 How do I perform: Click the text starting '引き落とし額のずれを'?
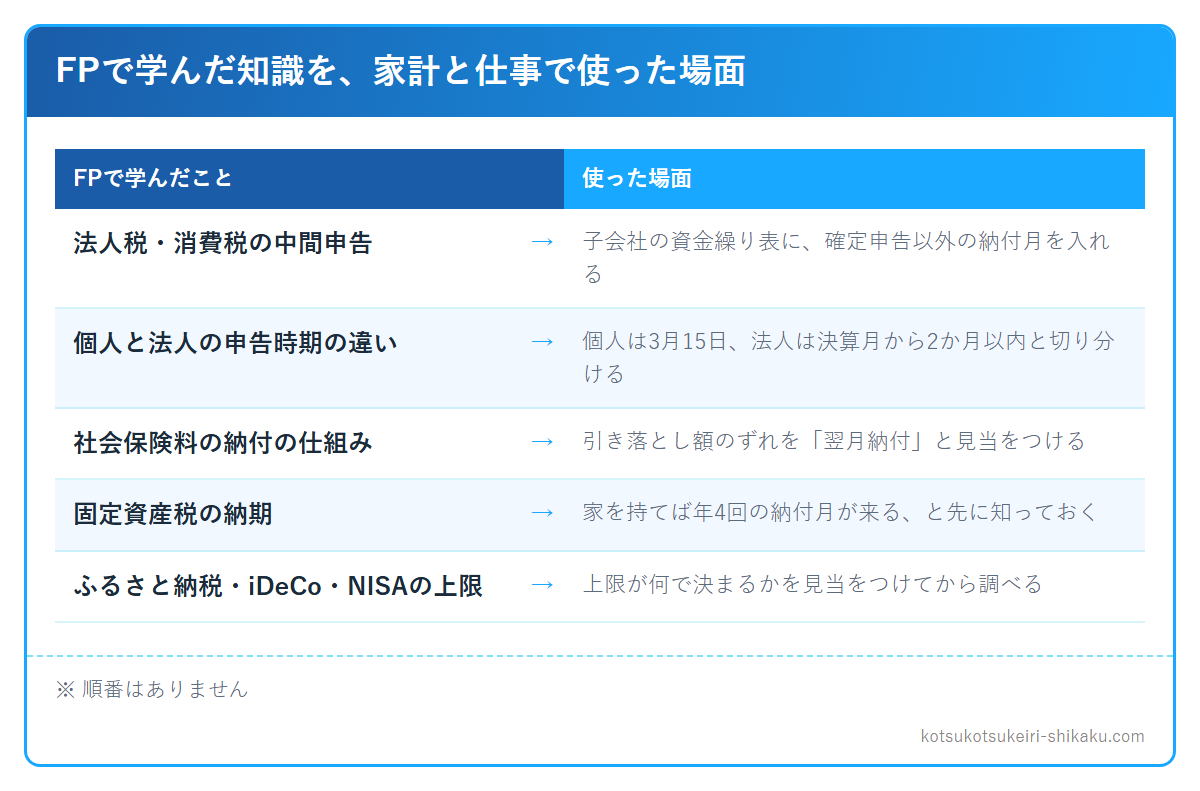click(834, 441)
